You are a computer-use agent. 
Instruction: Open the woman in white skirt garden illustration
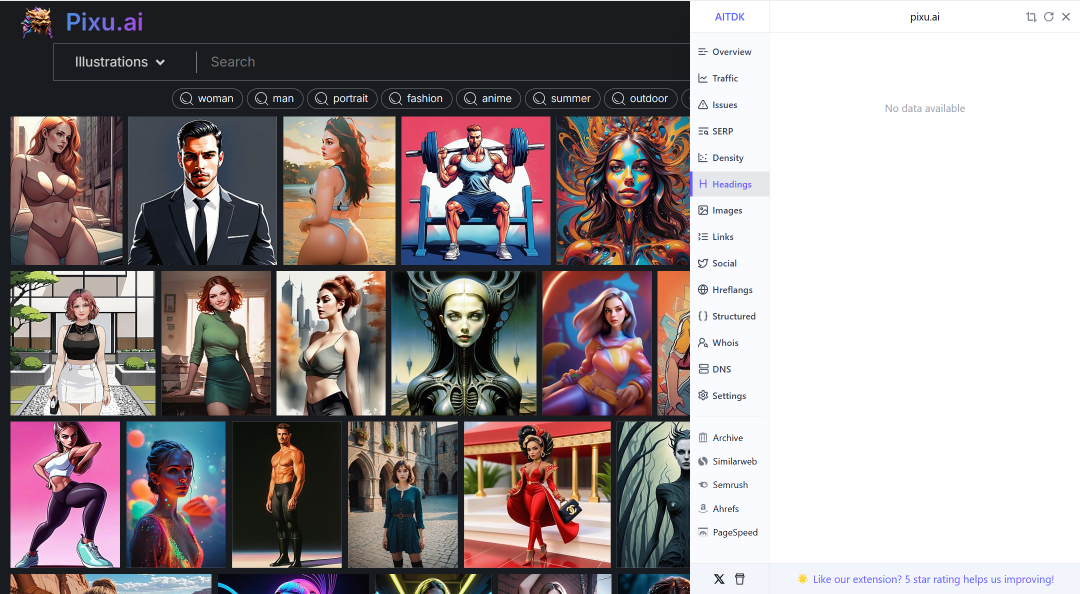pyautogui.click(x=83, y=343)
